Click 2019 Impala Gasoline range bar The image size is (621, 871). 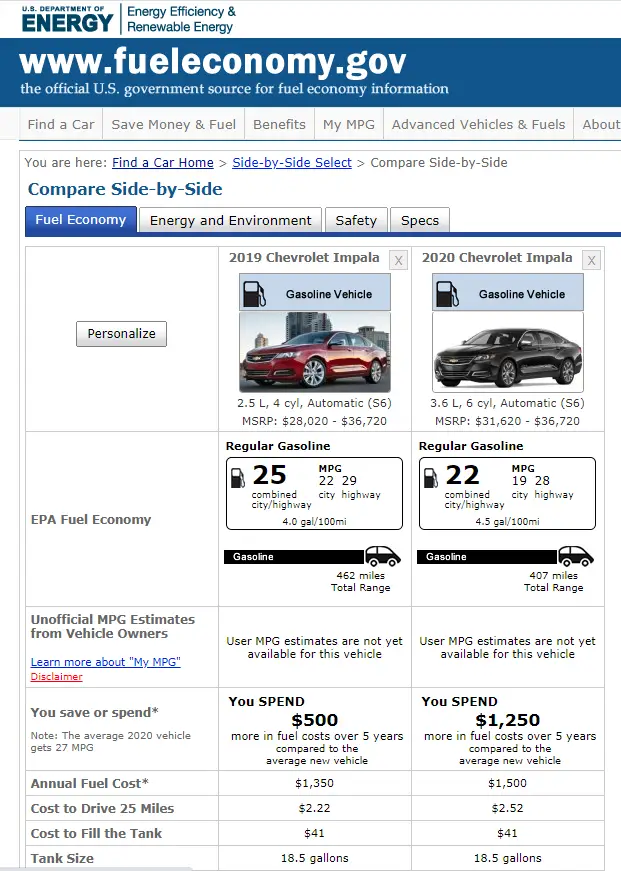tap(294, 557)
